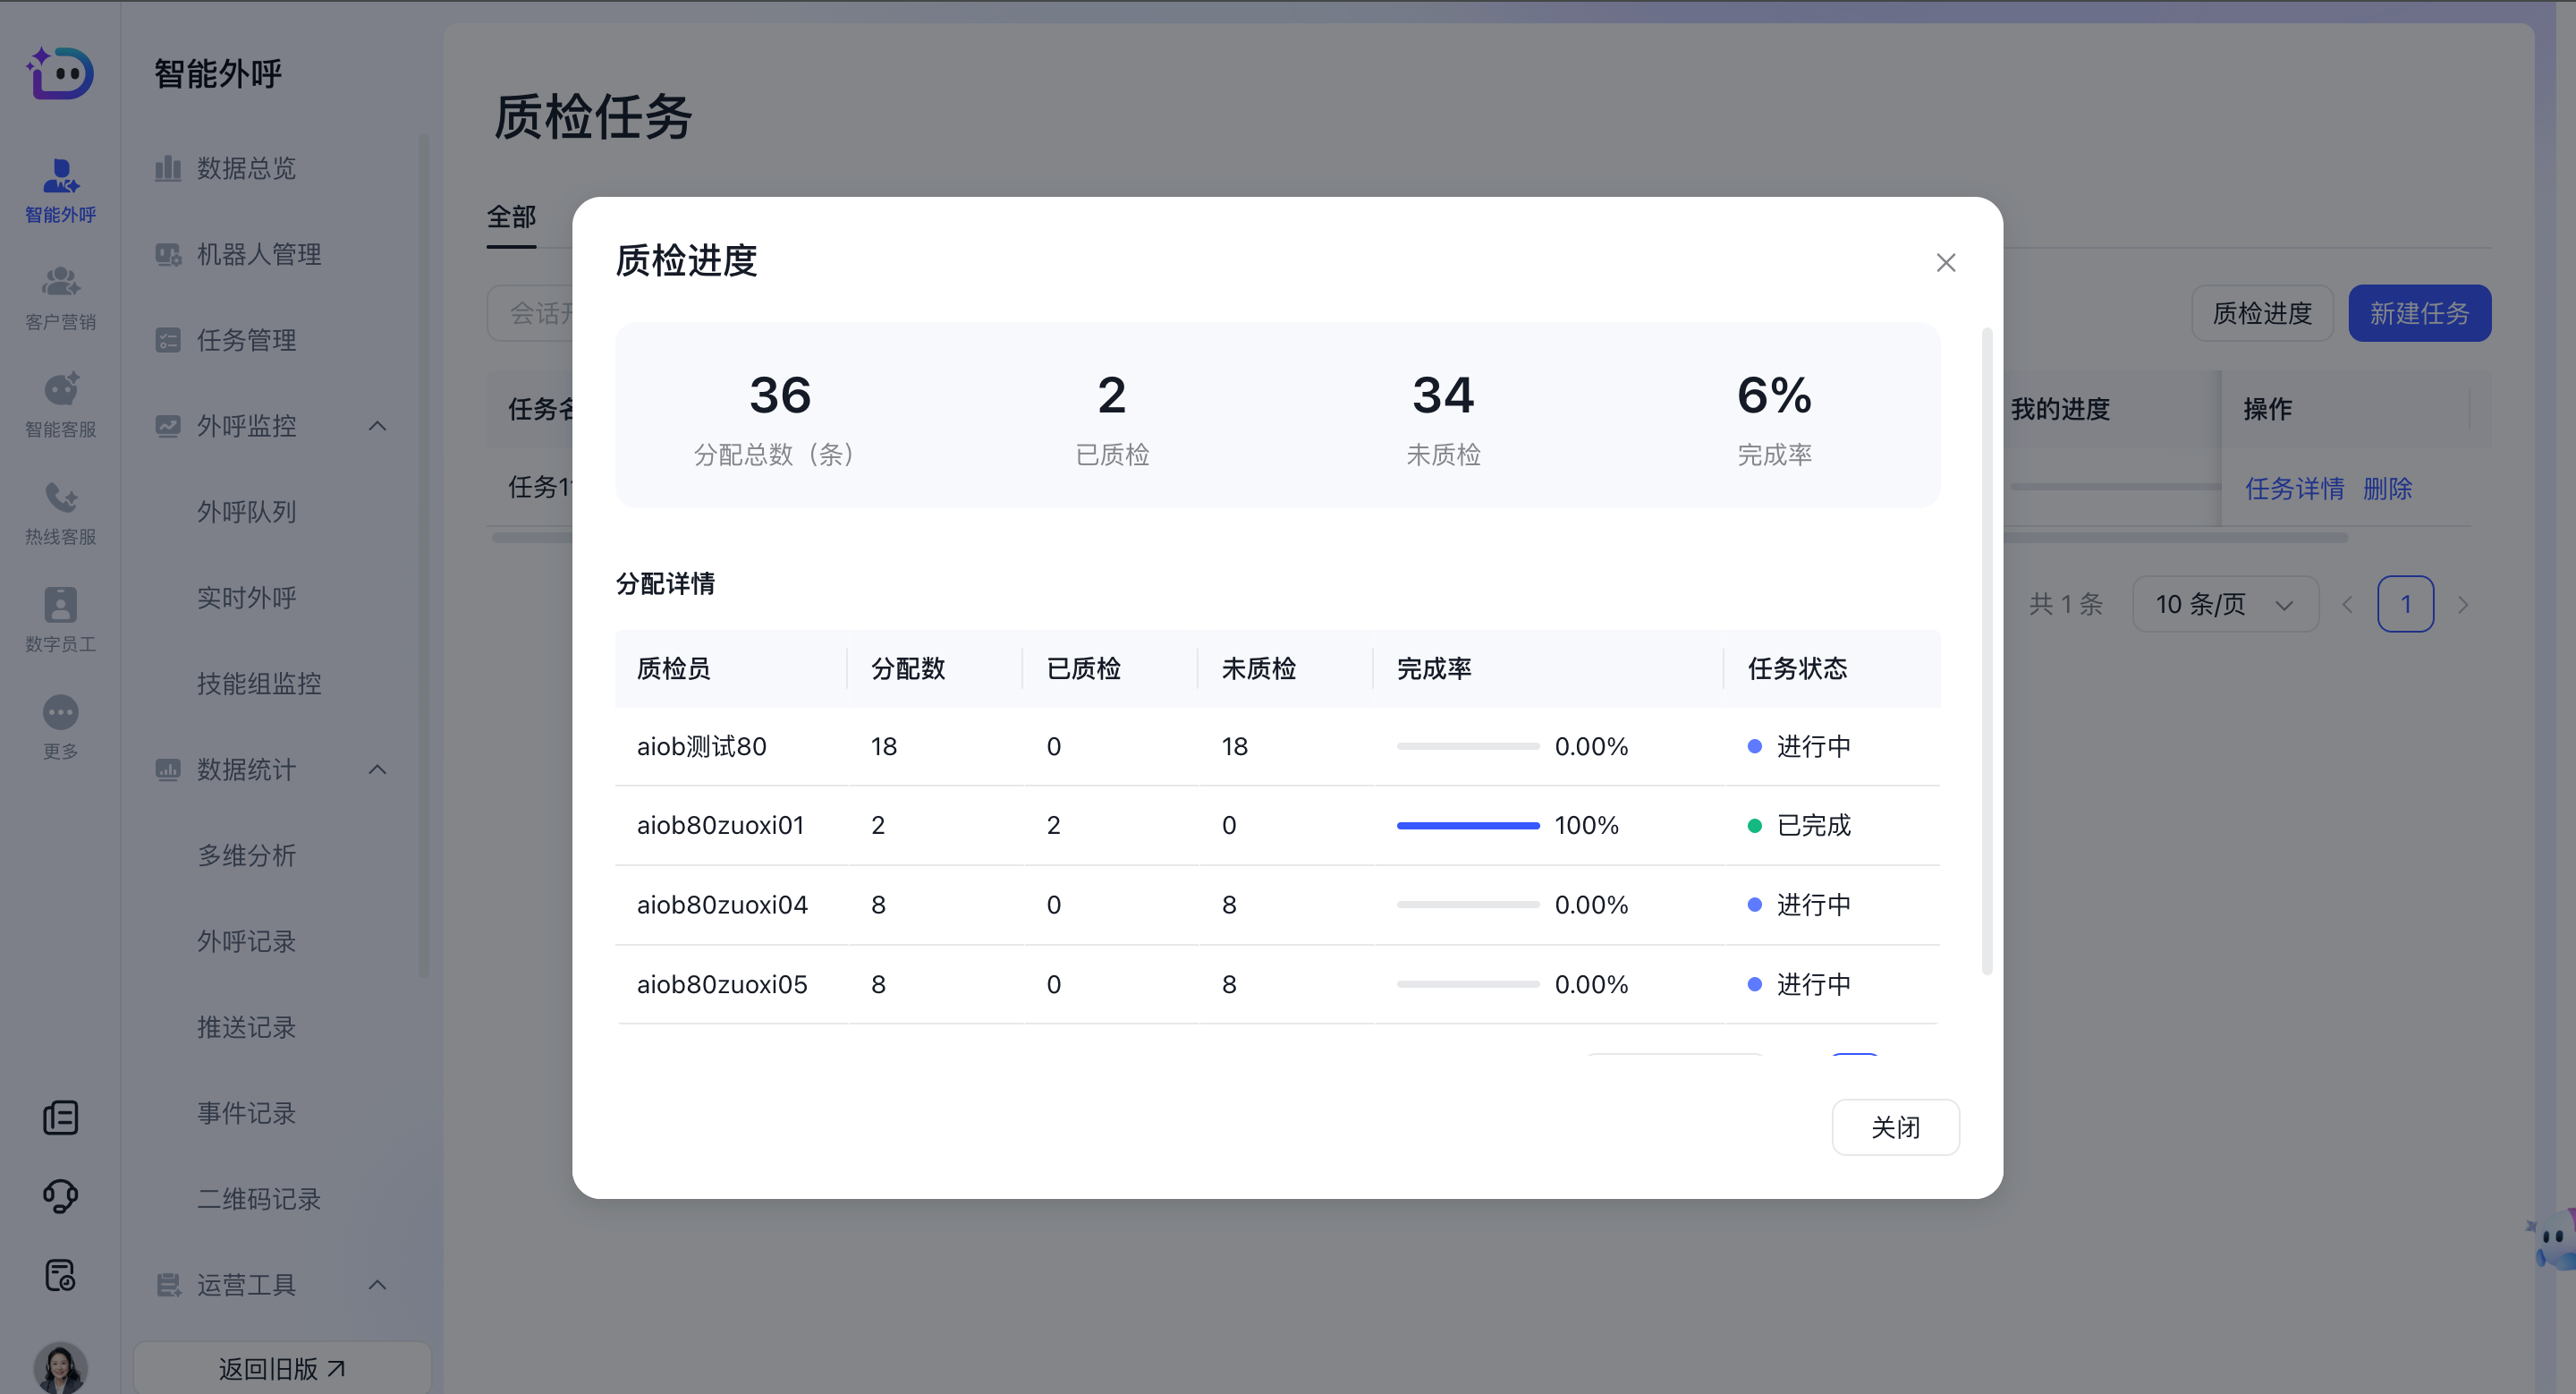Click 关闭 button in dialog
Screen dimensions: 2576x1394
(1895, 1127)
